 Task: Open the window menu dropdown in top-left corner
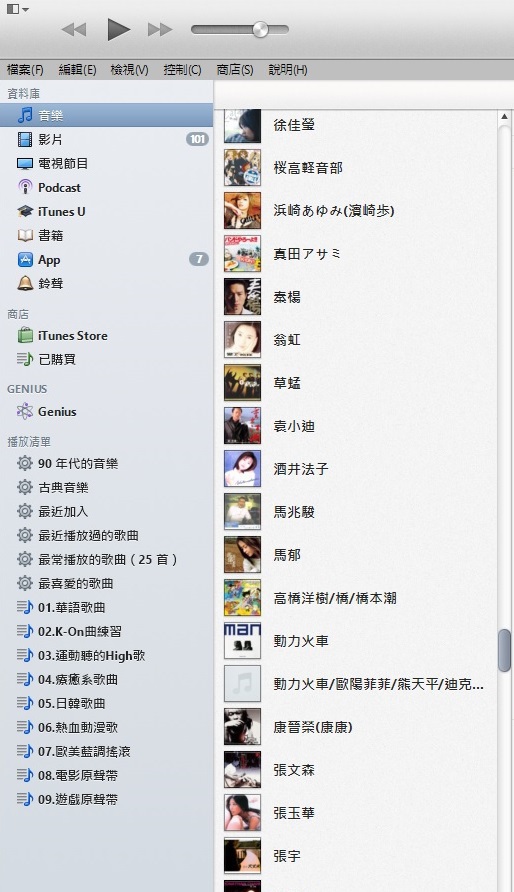[x=17, y=9]
